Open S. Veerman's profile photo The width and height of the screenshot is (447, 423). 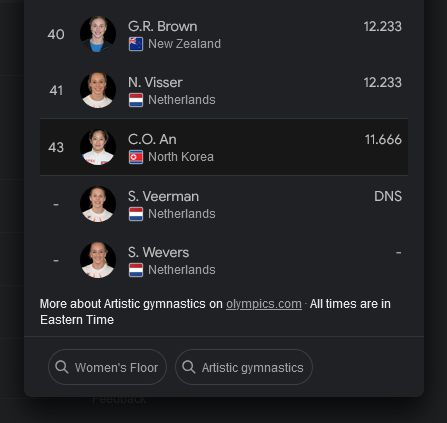tap(98, 204)
